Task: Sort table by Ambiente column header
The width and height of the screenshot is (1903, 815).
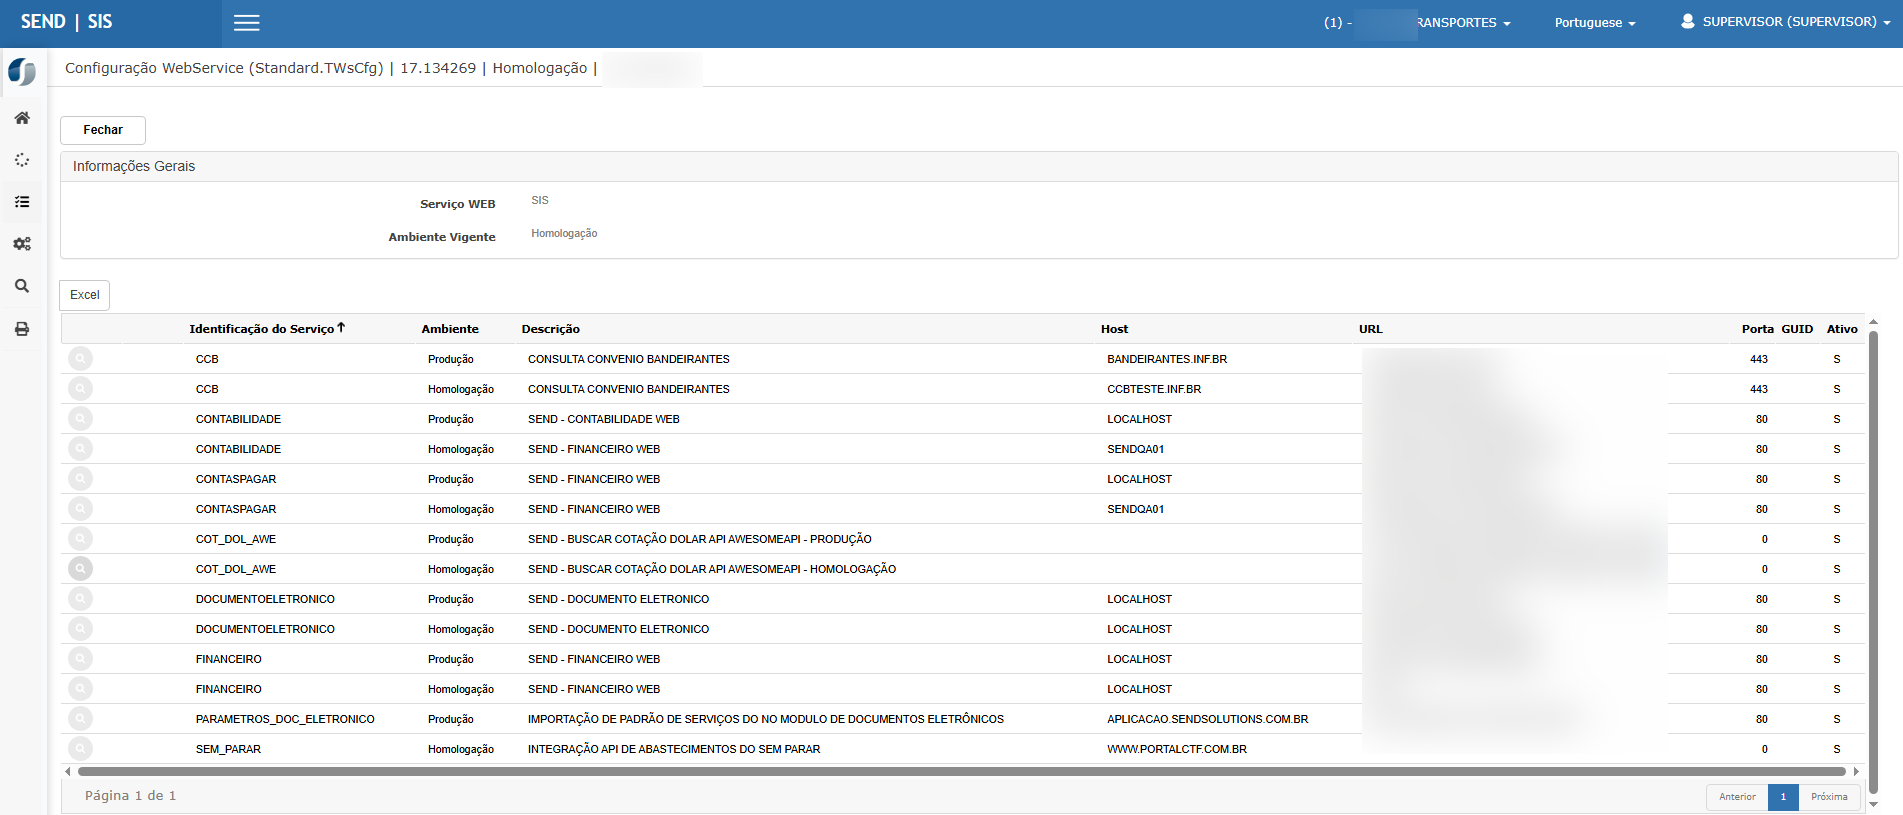Action: (450, 329)
